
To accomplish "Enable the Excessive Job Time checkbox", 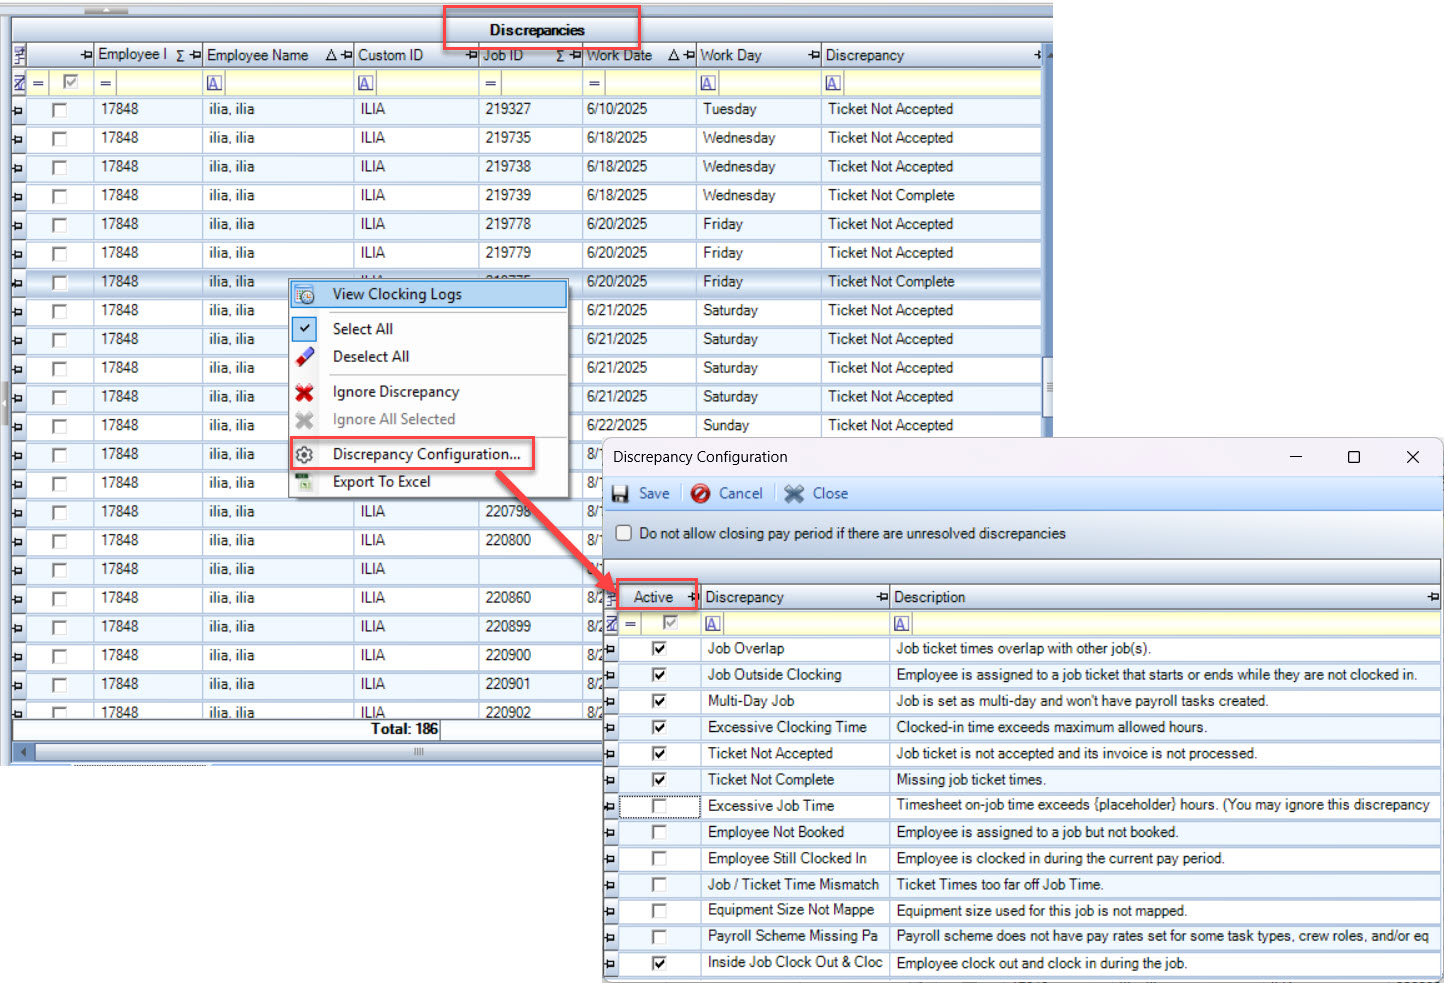I will click(x=659, y=806).
